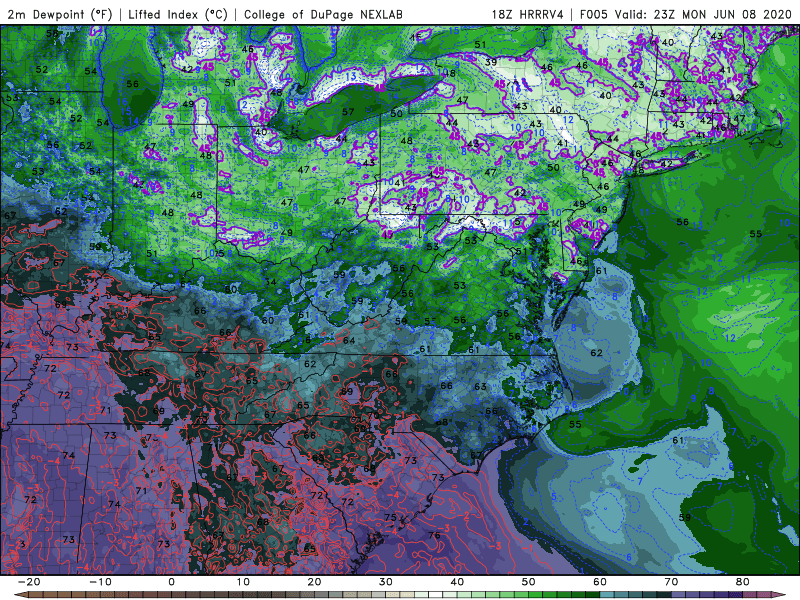The height and width of the screenshot is (600, 800).
Task: Click the "10" color bar scale label
Action: click(243, 582)
